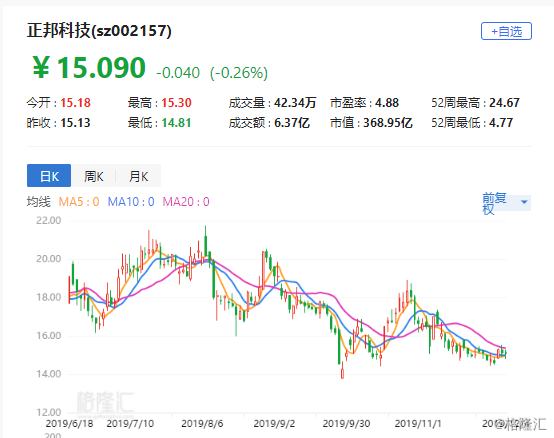554x438 pixels.
Task: Click the MA10 : 0 label
Action: [131, 202]
